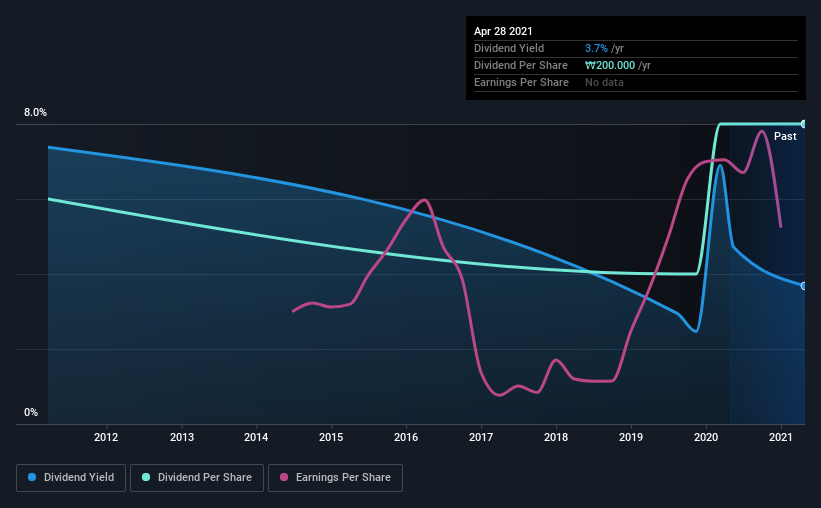Click the 2018 x-axis label
The image size is (821, 508).
556,437
